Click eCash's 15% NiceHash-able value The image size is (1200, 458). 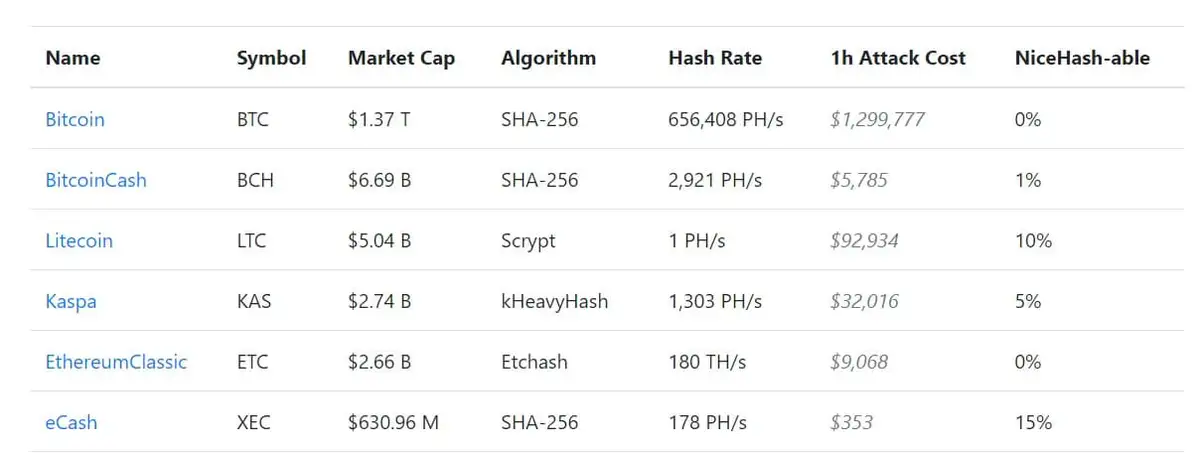pyautogui.click(x=1033, y=422)
